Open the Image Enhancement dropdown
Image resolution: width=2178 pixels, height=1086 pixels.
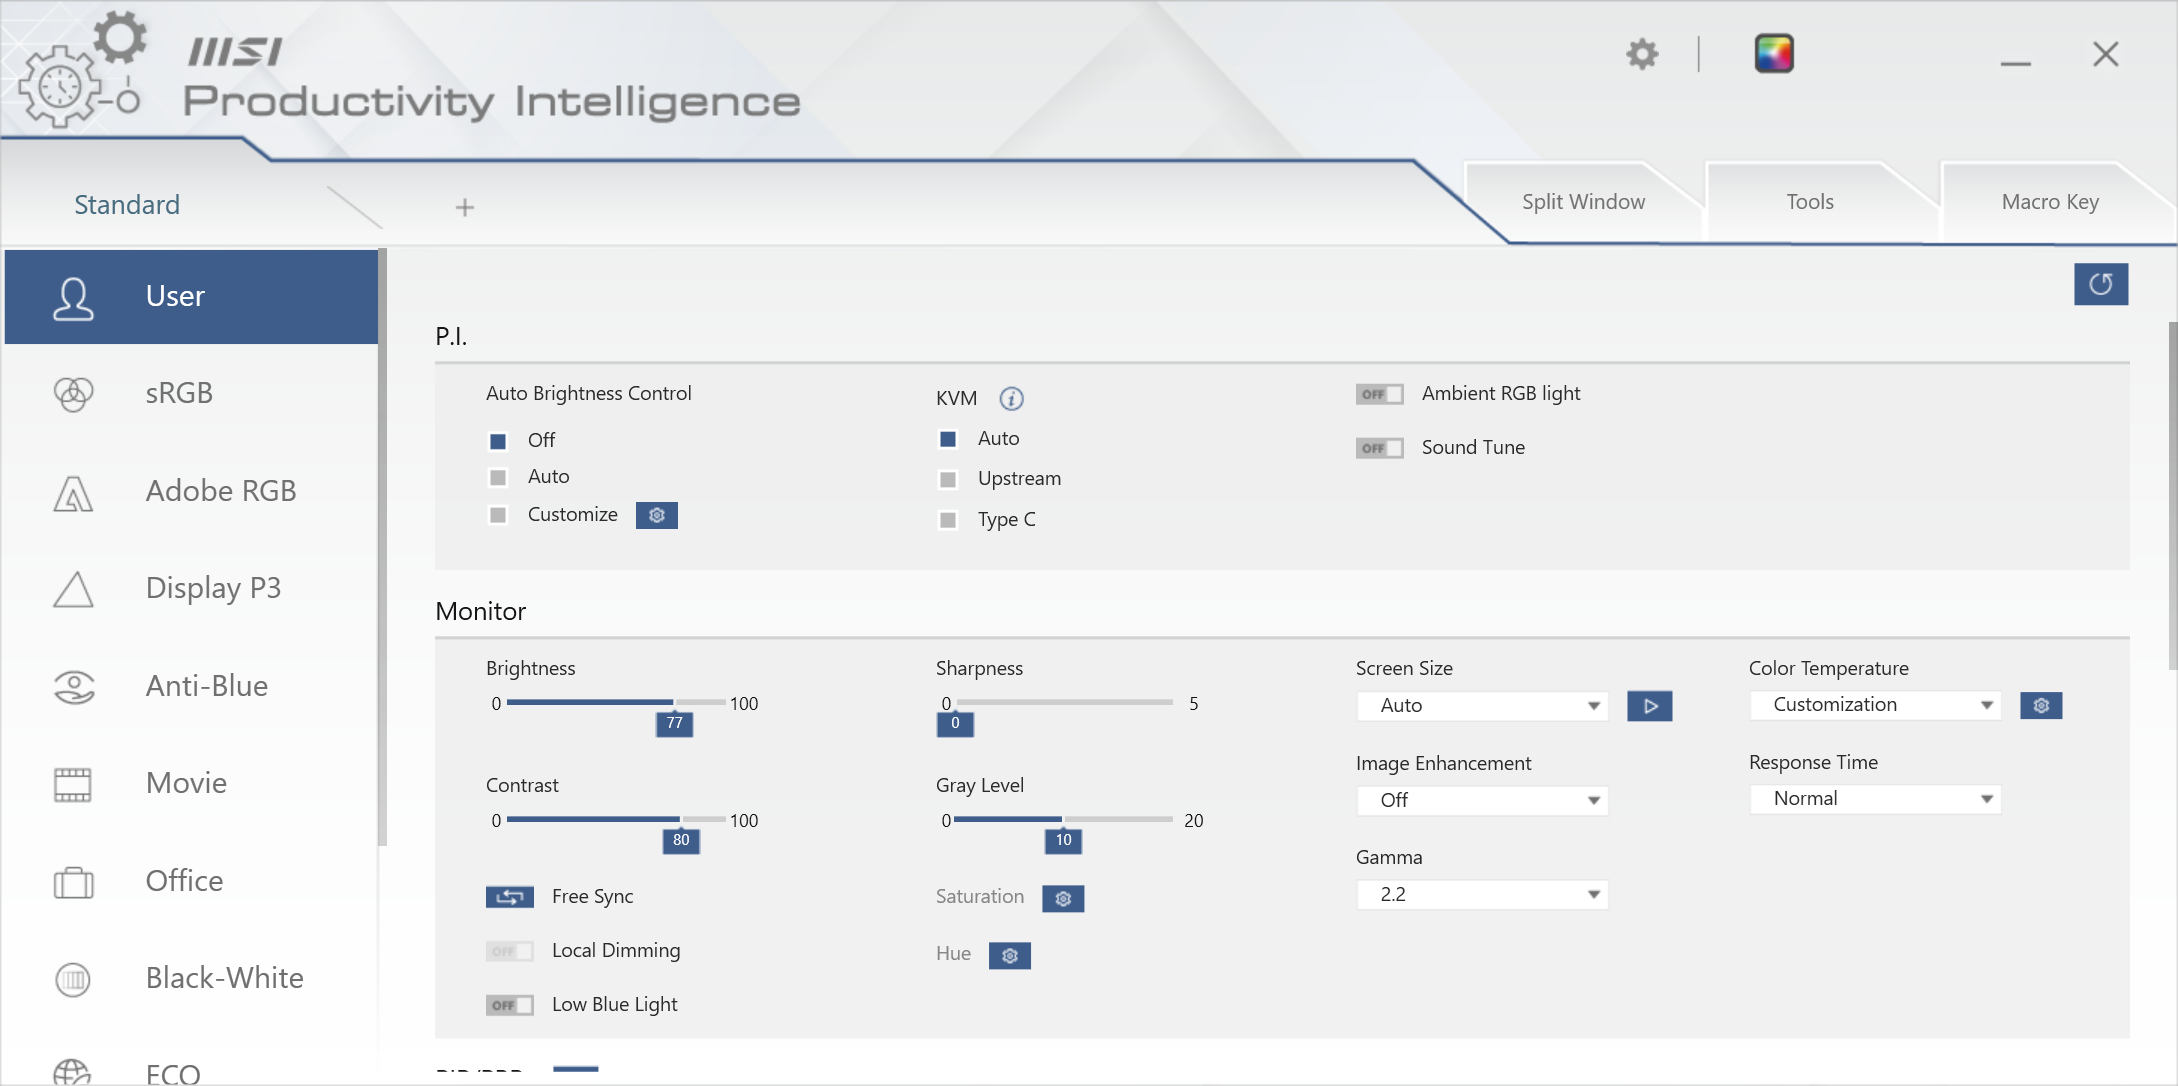tap(1482, 801)
